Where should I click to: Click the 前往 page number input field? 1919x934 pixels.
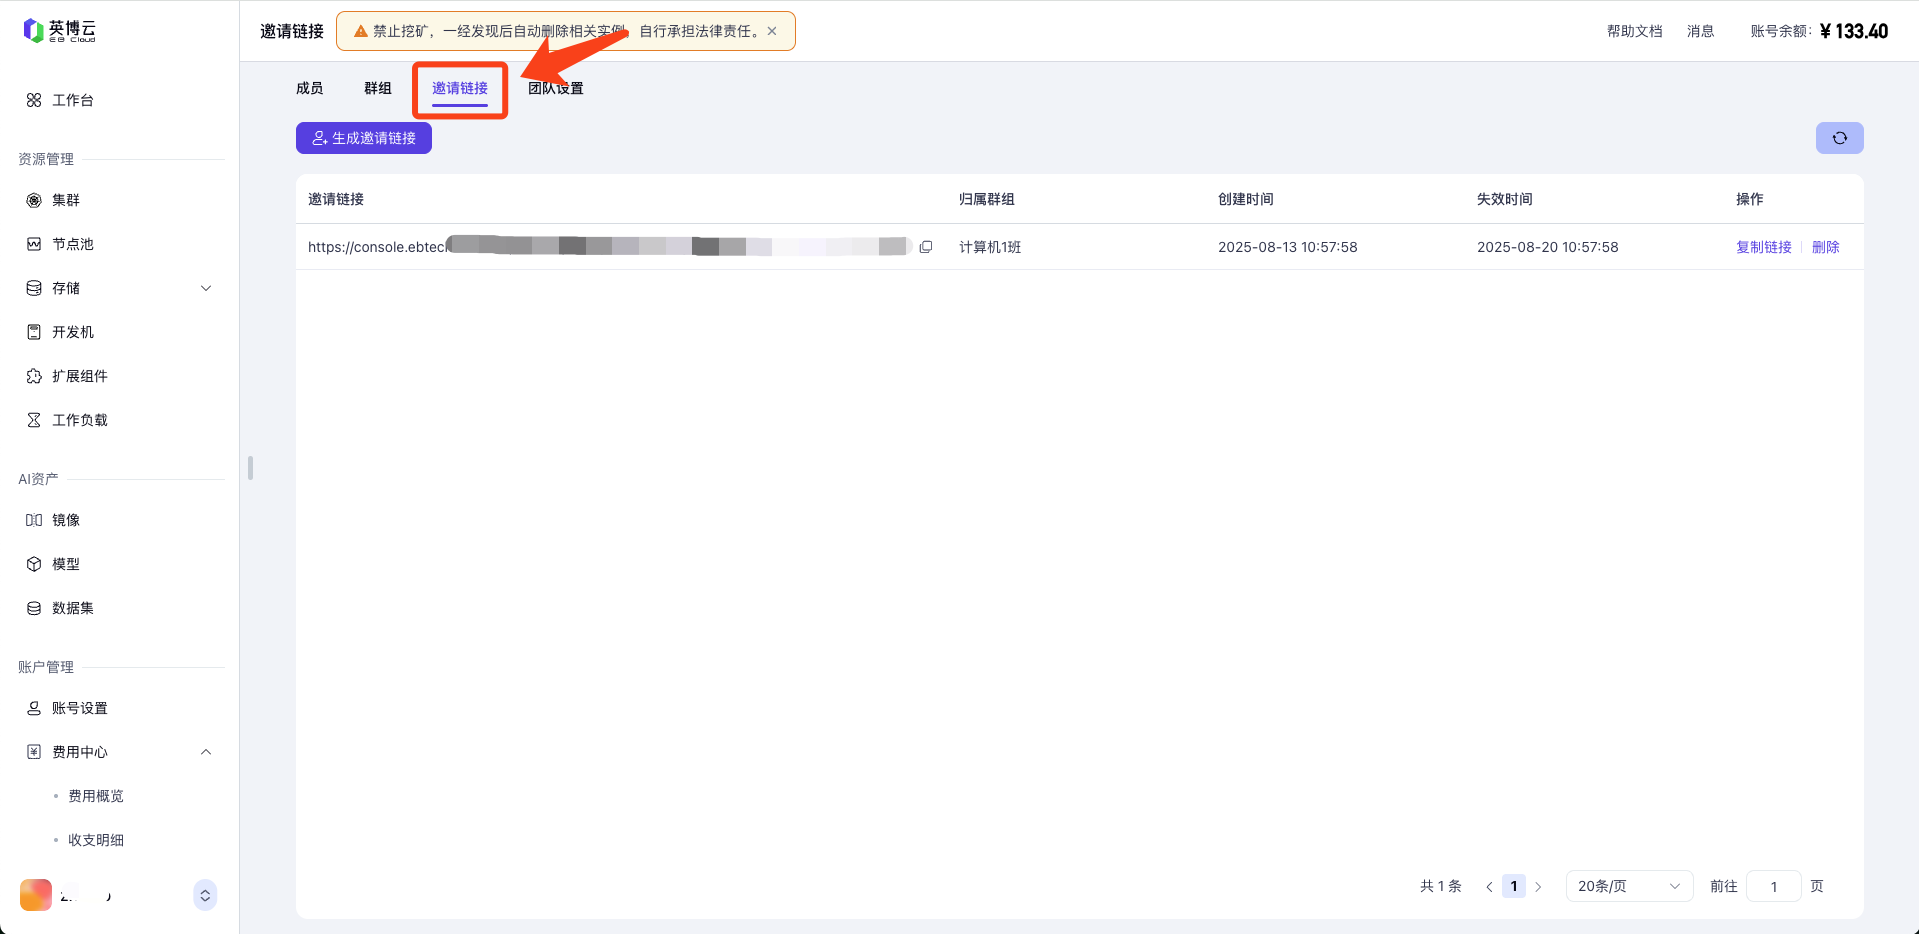point(1773,886)
